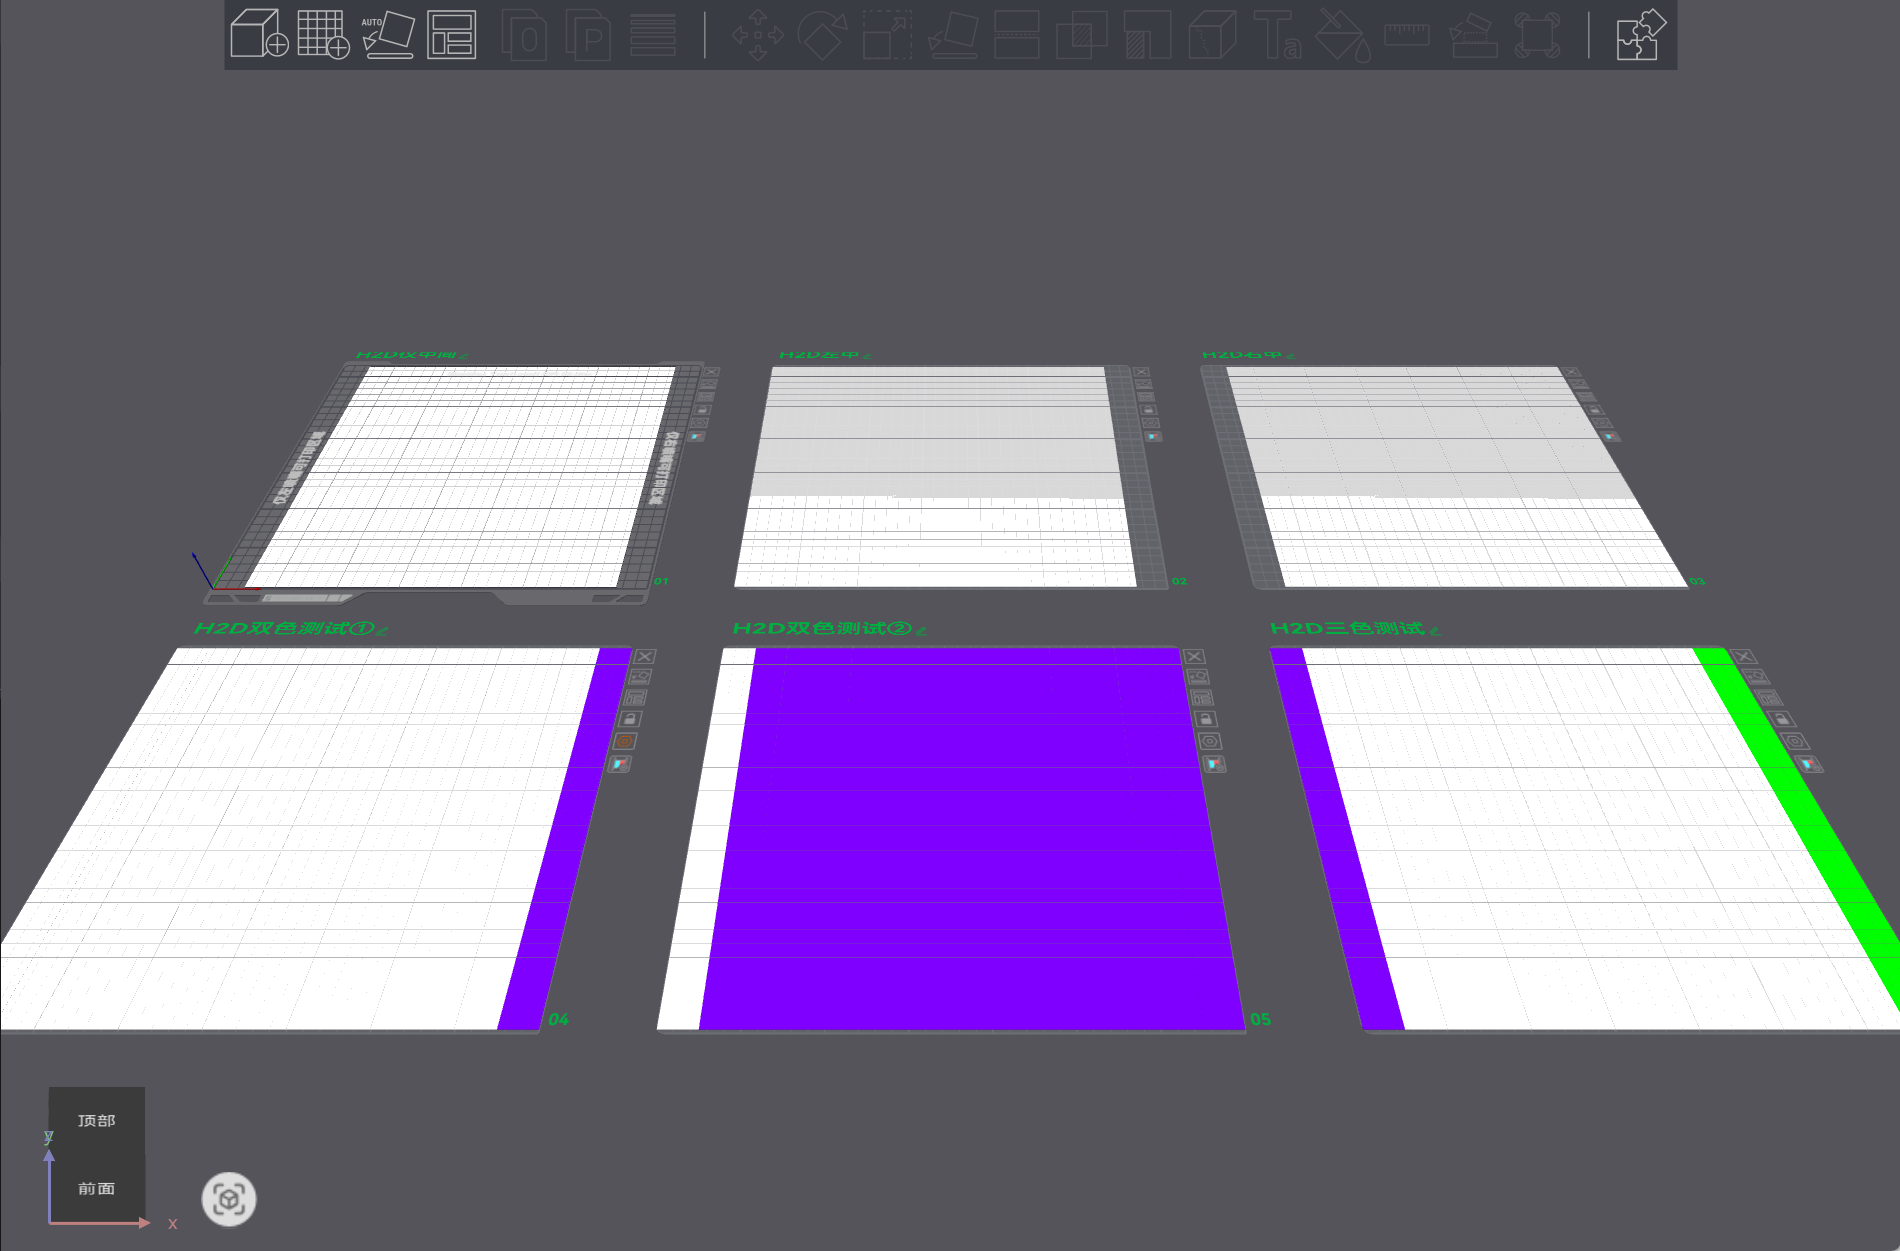Select the 前面 face of view cube
Image resolution: width=1900 pixels, height=1251 pixels.
coord(97,1189)
